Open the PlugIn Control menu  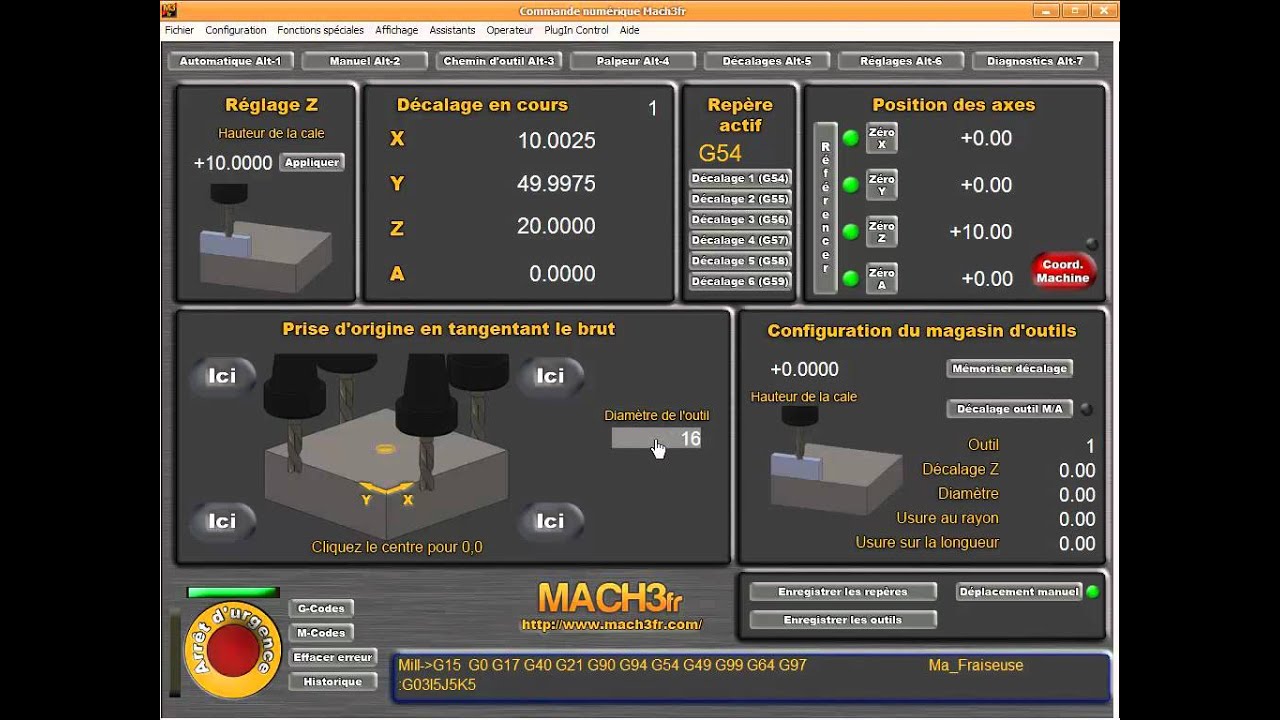(576, 31)
